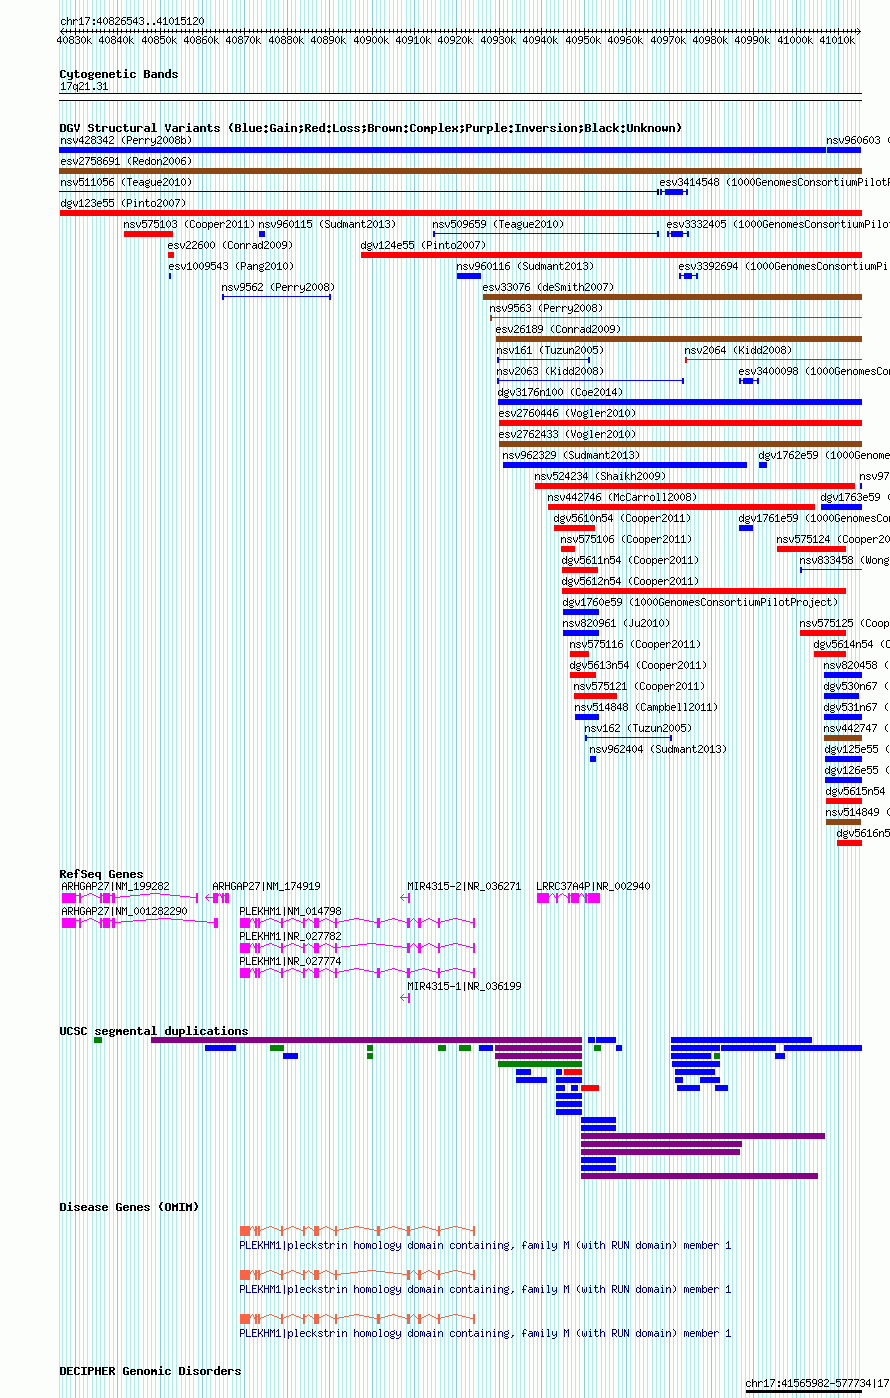Click DECIPHER Genomic Disorders heading

click(150, 1372)
